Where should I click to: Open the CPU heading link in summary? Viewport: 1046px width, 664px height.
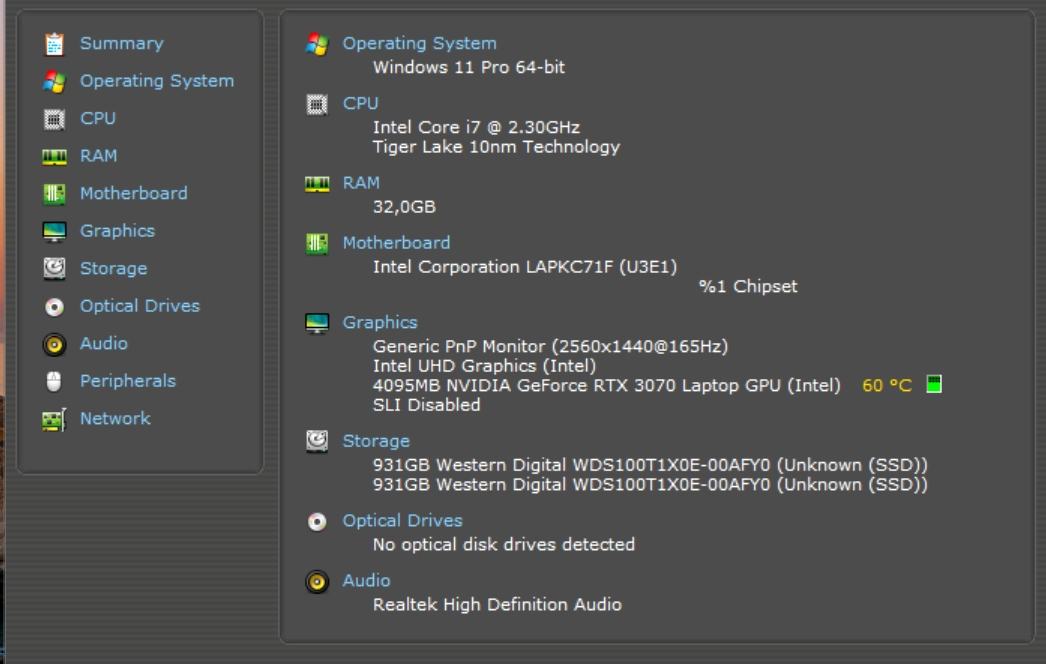(360, 103)
